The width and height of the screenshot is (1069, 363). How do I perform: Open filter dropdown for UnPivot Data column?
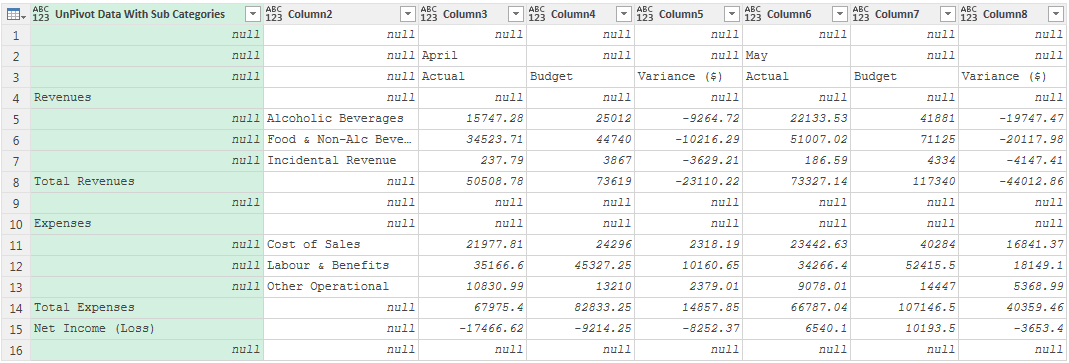pos(253,14)
